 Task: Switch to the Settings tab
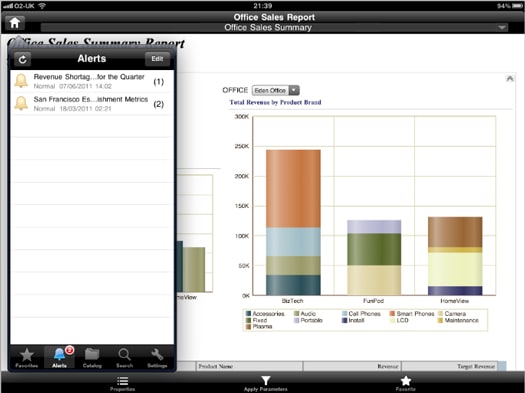tap(157, 358)
